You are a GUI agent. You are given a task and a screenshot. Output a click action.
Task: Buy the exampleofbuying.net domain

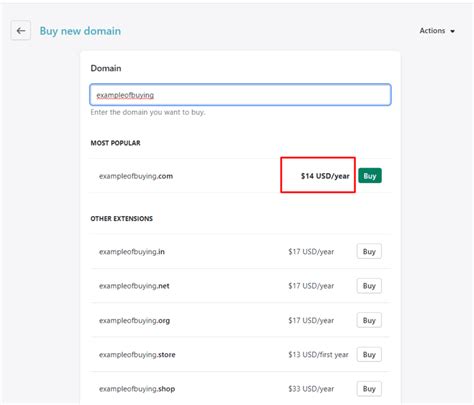pos(369,286)
